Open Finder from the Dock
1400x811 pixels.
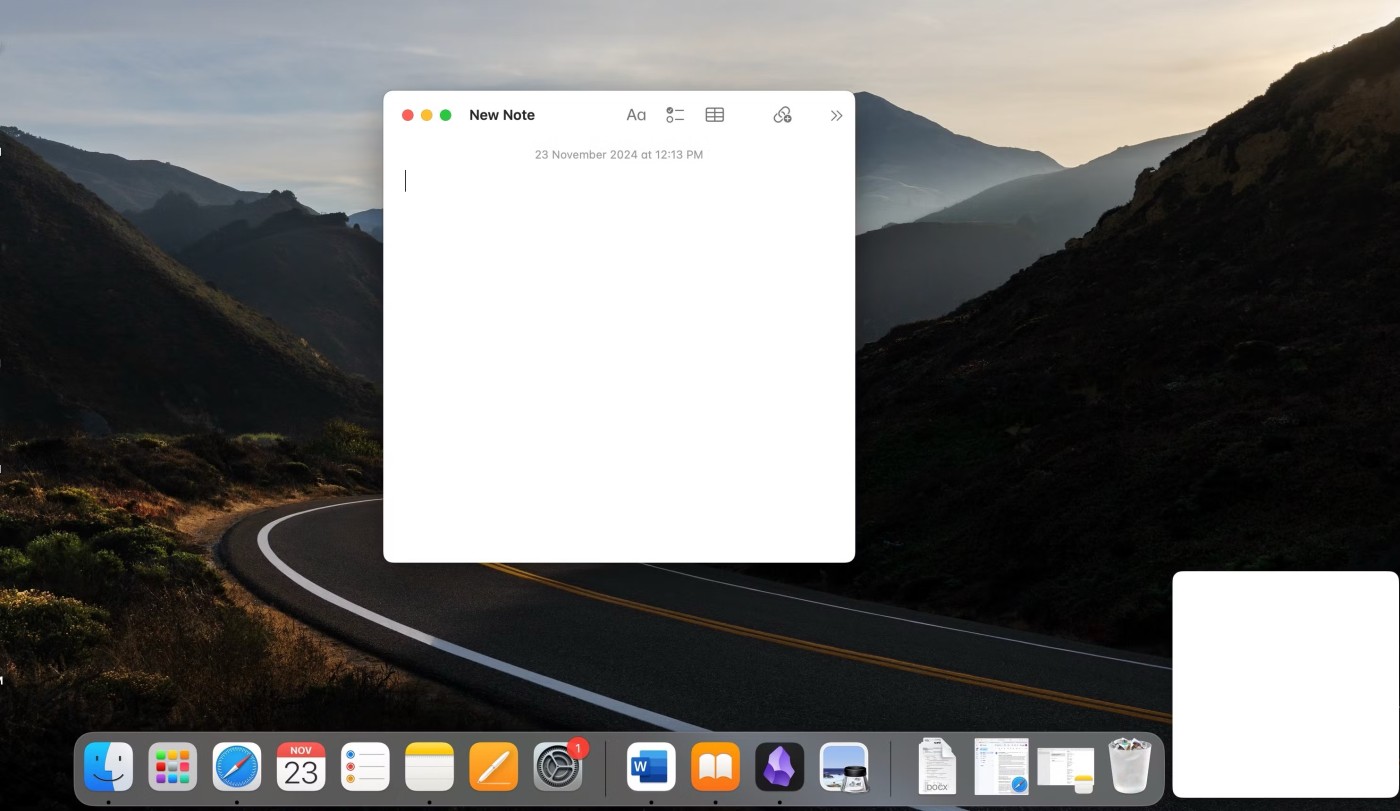(x=108, y=767)
